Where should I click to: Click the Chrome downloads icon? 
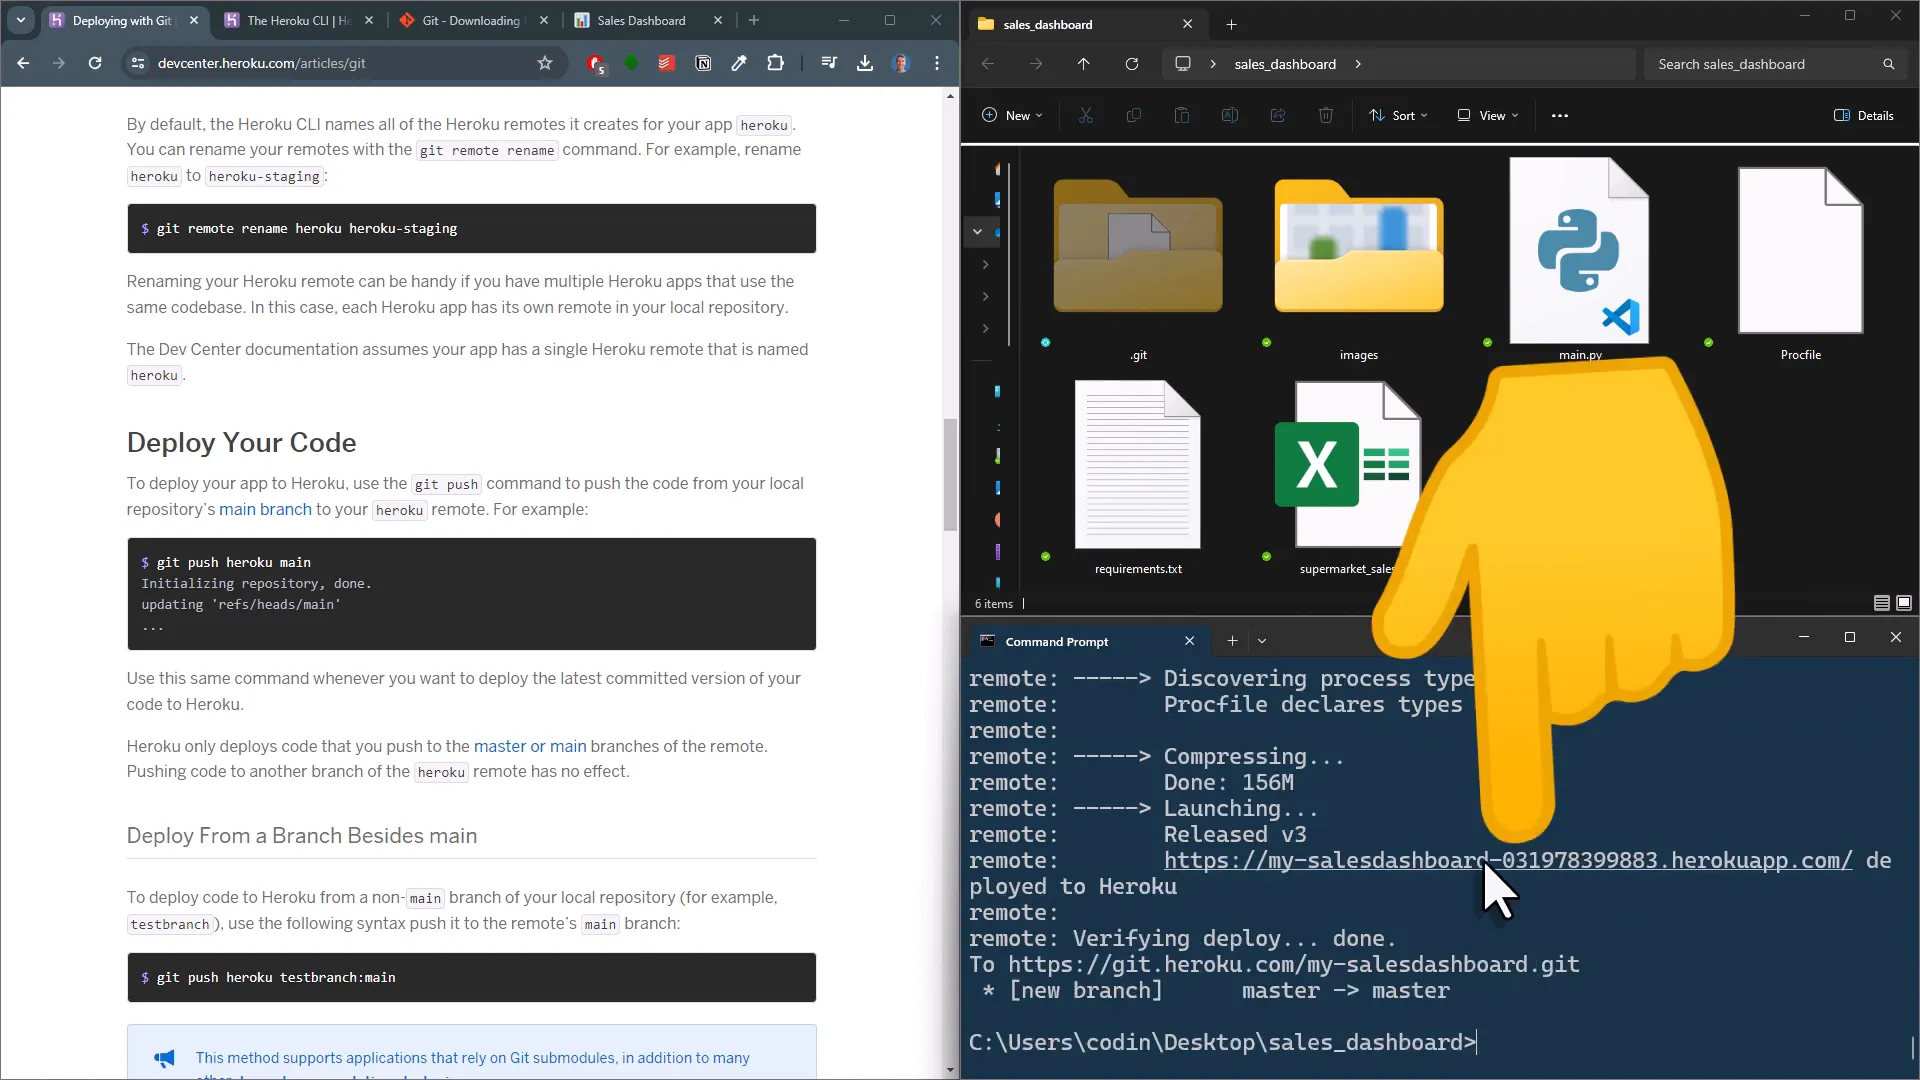(865, 63)
